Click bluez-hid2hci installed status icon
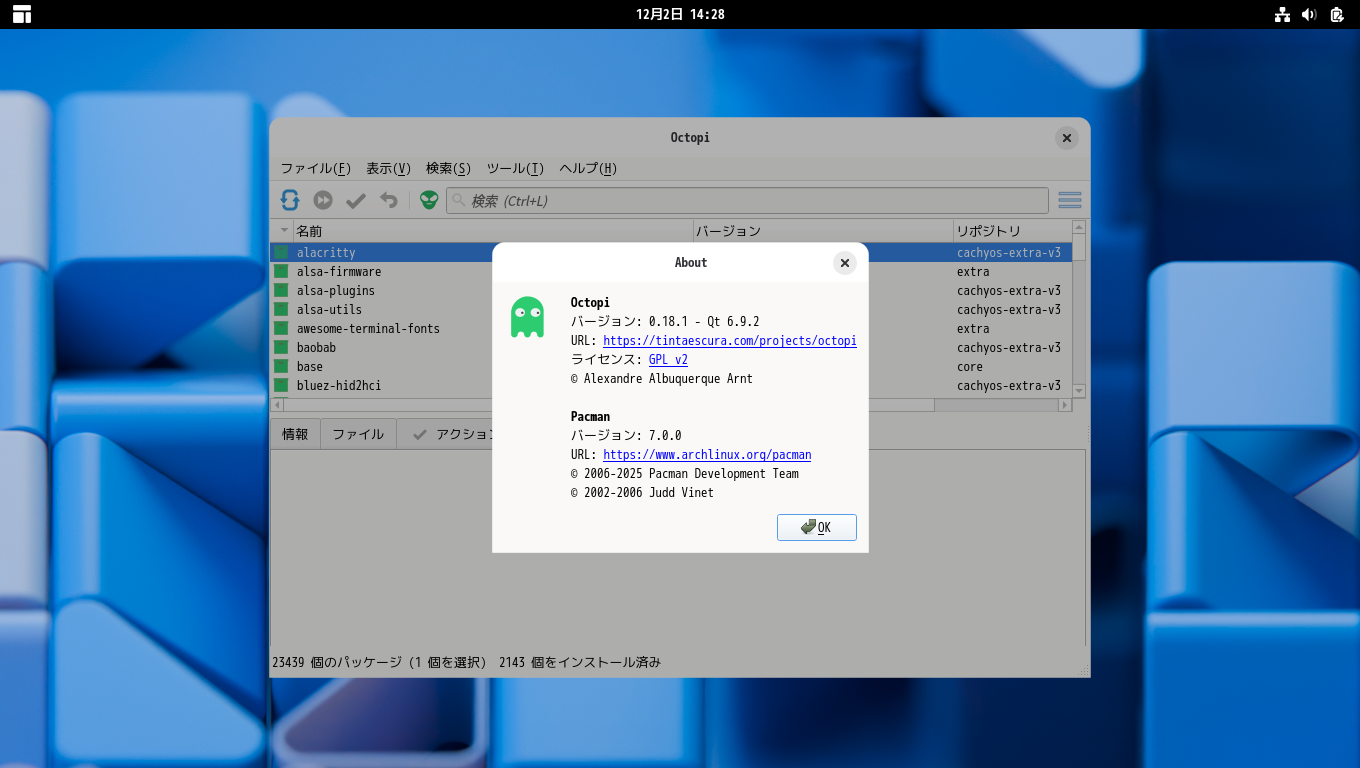This screenshot has width=1360, height=768. click(281, 386)
